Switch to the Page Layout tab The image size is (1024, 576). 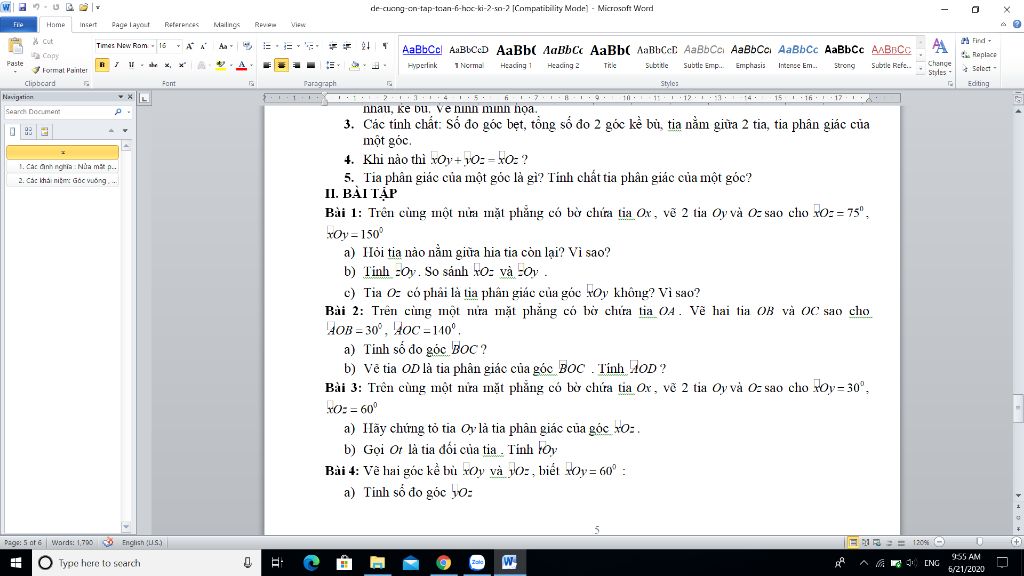point(131,25)
